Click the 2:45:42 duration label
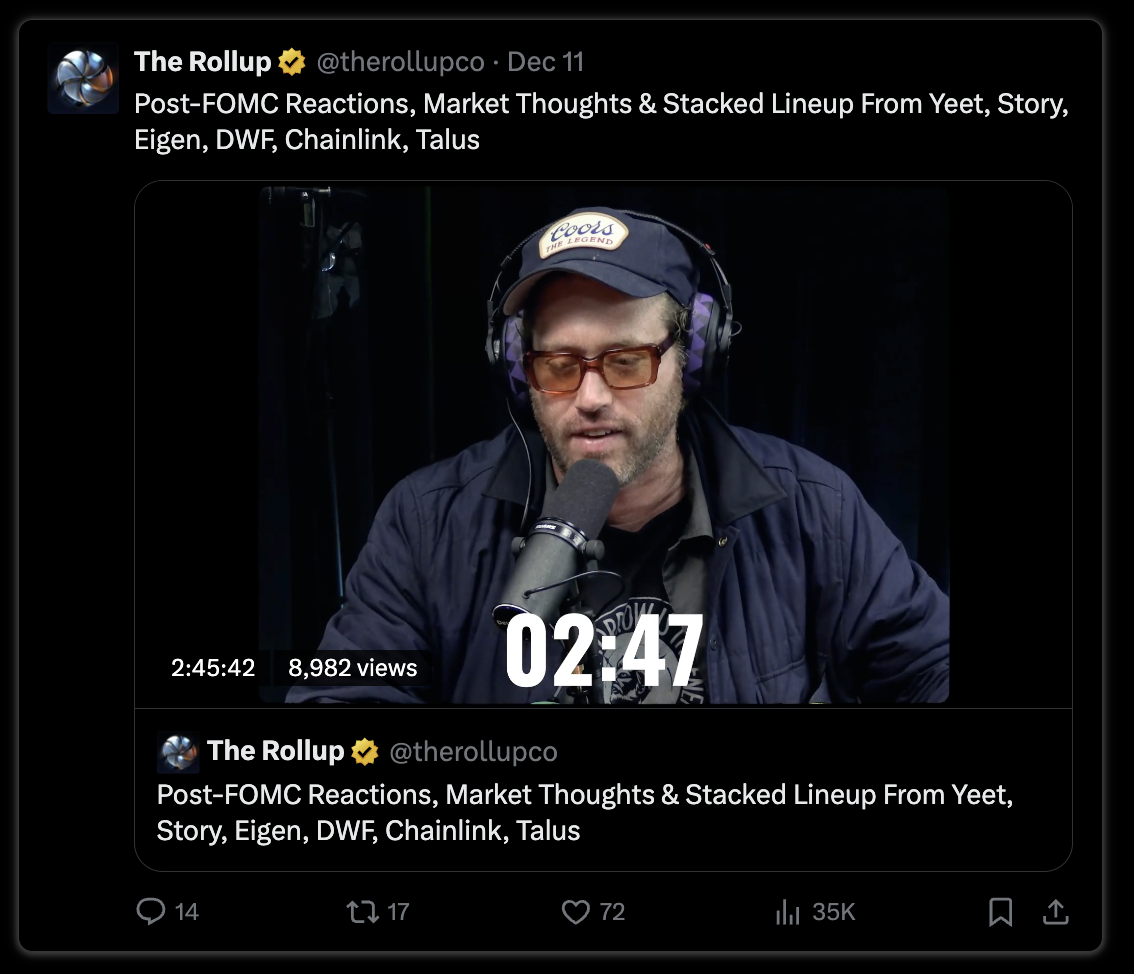Screen dimensions: 1134x974 click(213, 667)
